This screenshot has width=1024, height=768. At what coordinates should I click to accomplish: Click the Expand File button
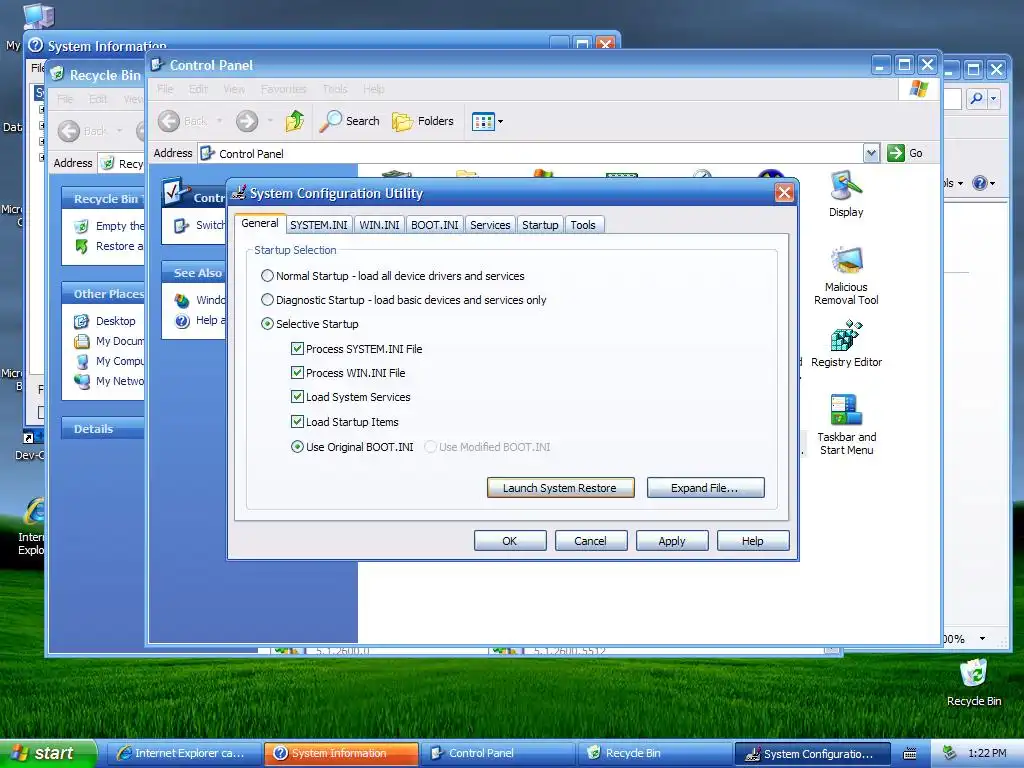pos(705,488)
